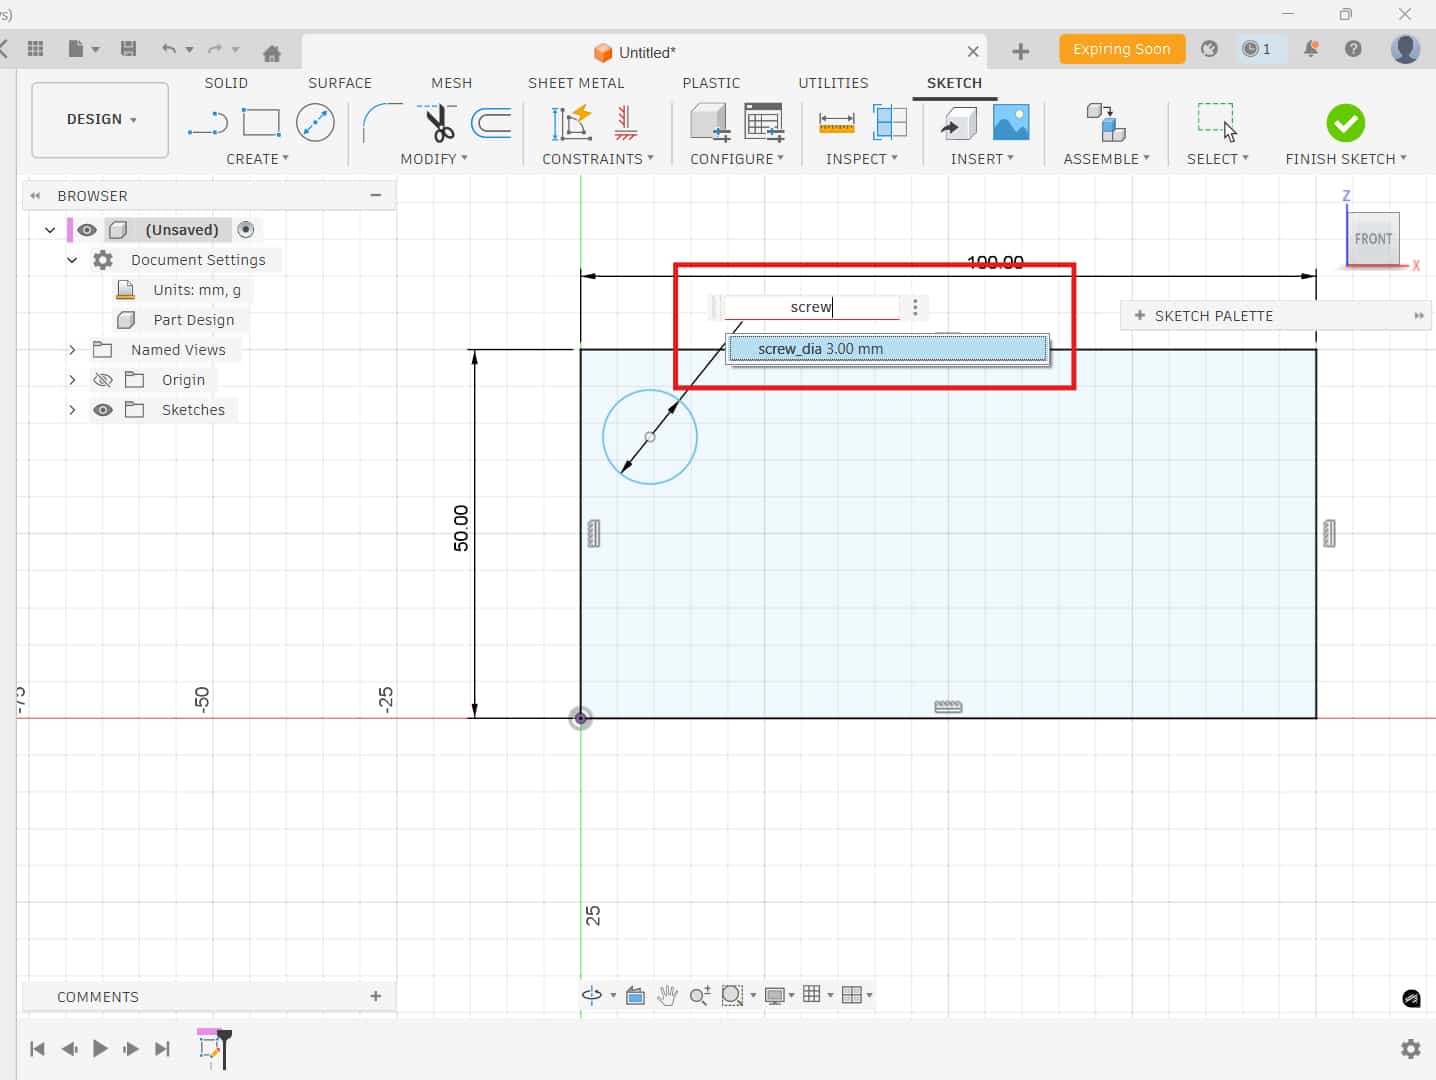The height and width of the screenshot is (1080, 1436).
Task: Expand the Sketches folder
Action: 72,410
